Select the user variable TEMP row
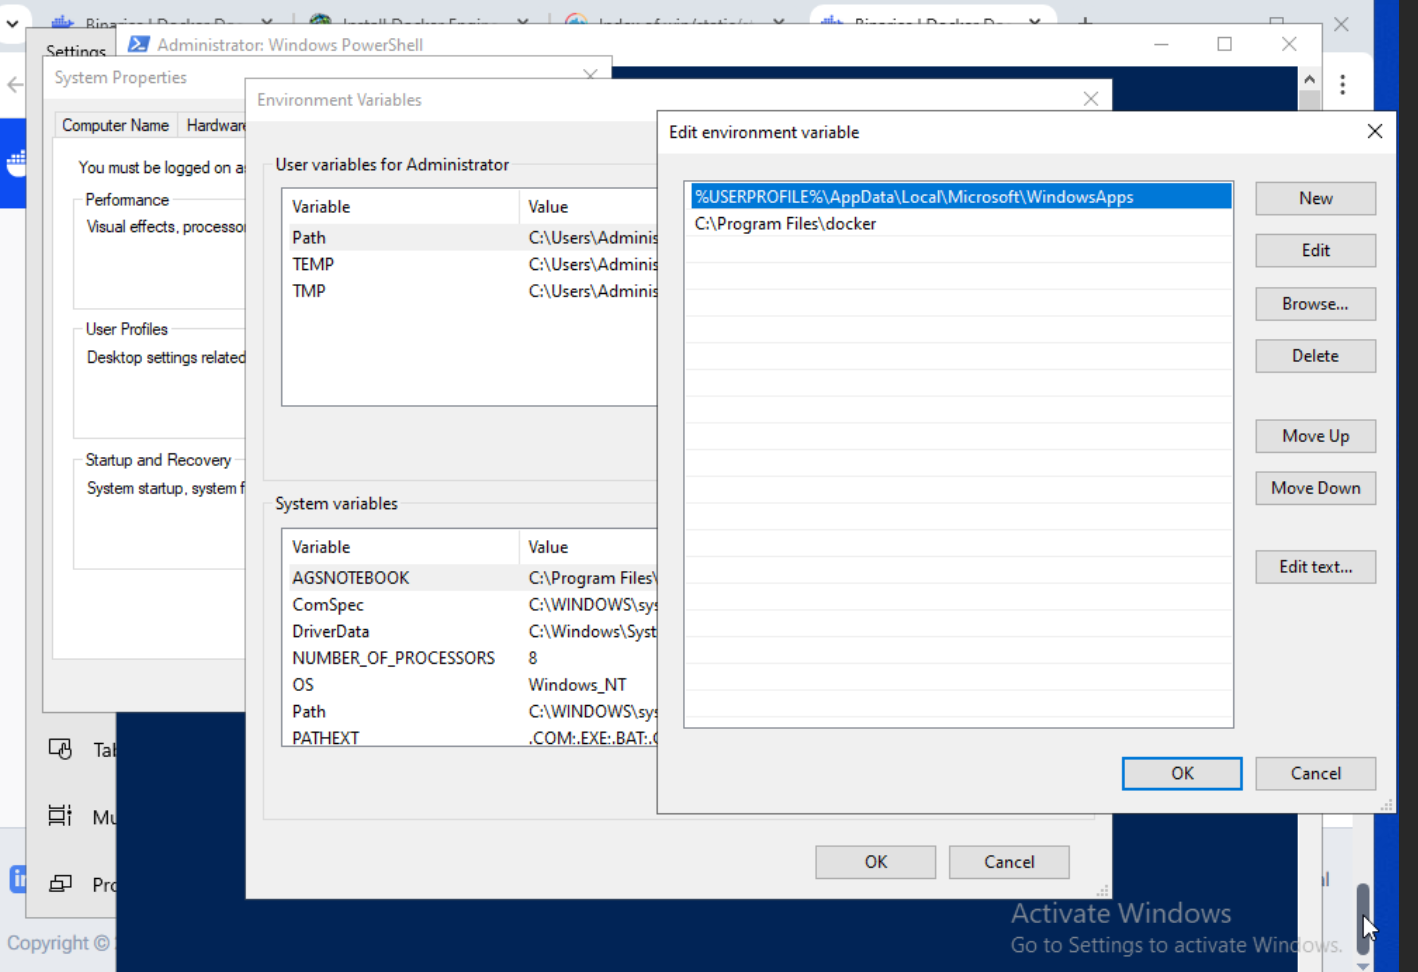The width and height of the screenshot is (1418, 972). click(470, 264)
